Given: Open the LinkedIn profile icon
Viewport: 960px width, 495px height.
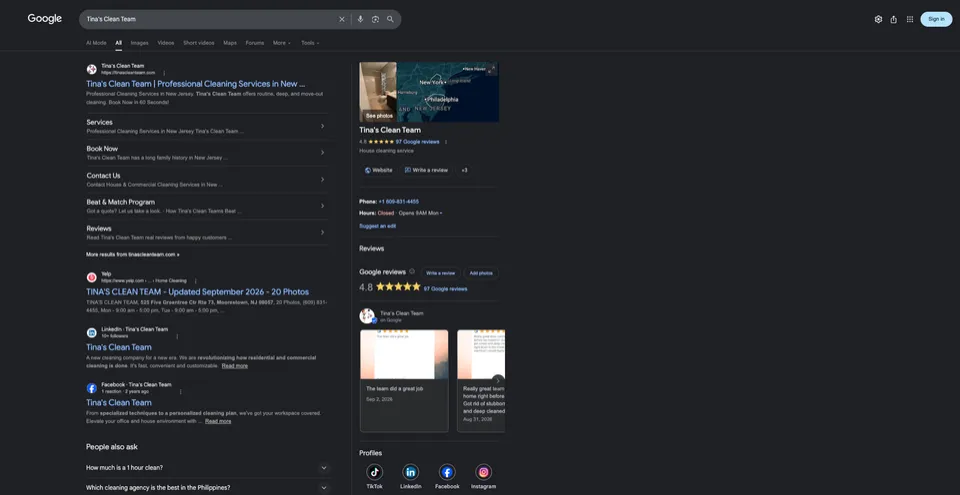Looking at the screenshot, I should click(x=411, y=472).
